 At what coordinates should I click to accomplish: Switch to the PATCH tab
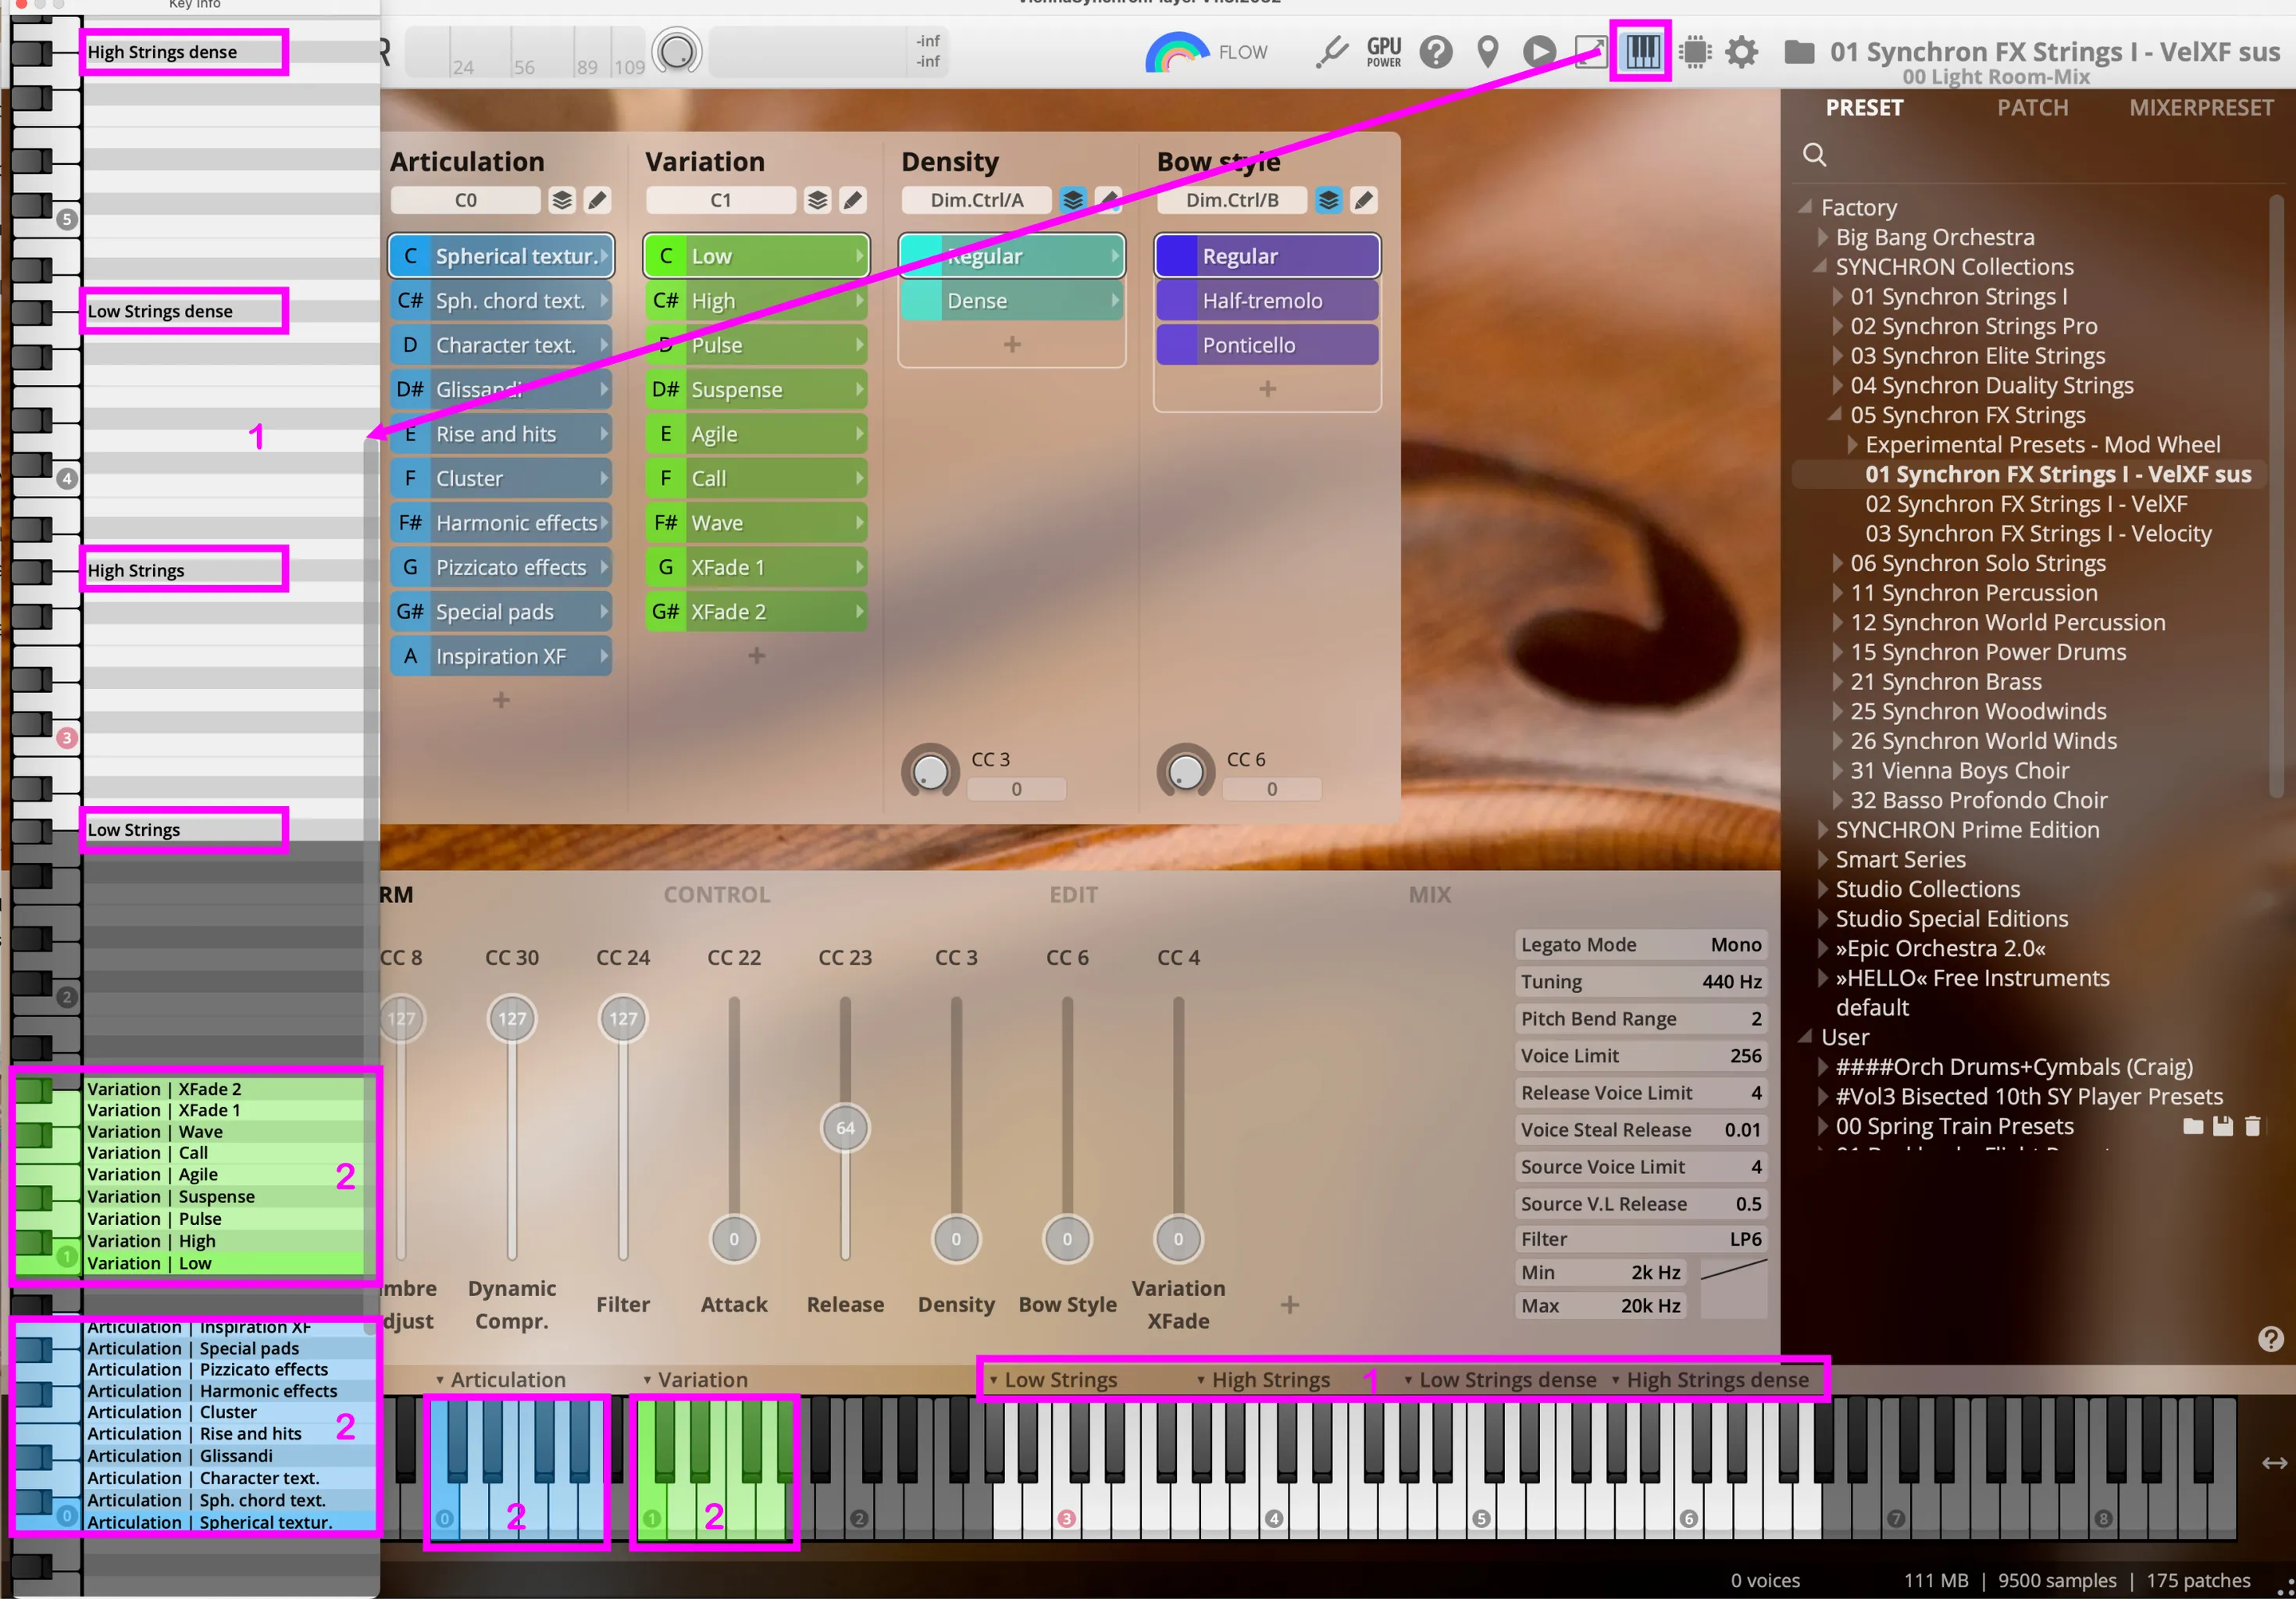click(2032, 108)
